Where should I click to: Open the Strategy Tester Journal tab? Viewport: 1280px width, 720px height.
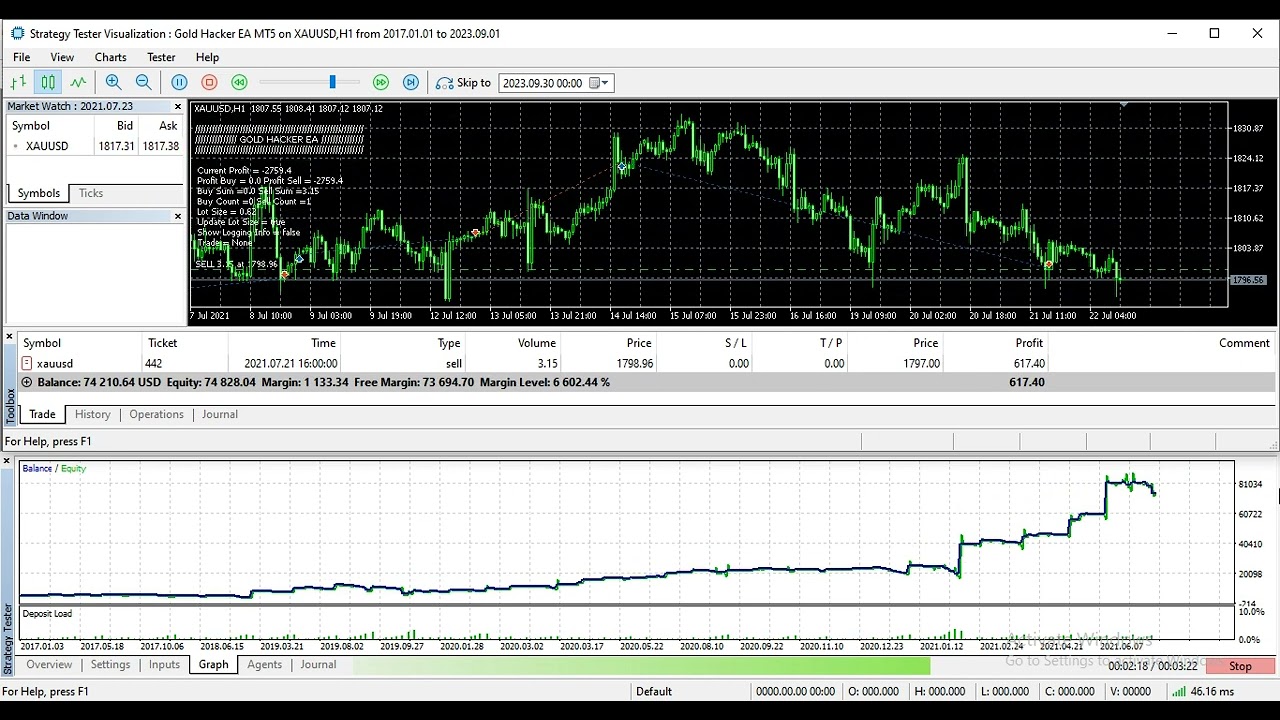[318, 665]
